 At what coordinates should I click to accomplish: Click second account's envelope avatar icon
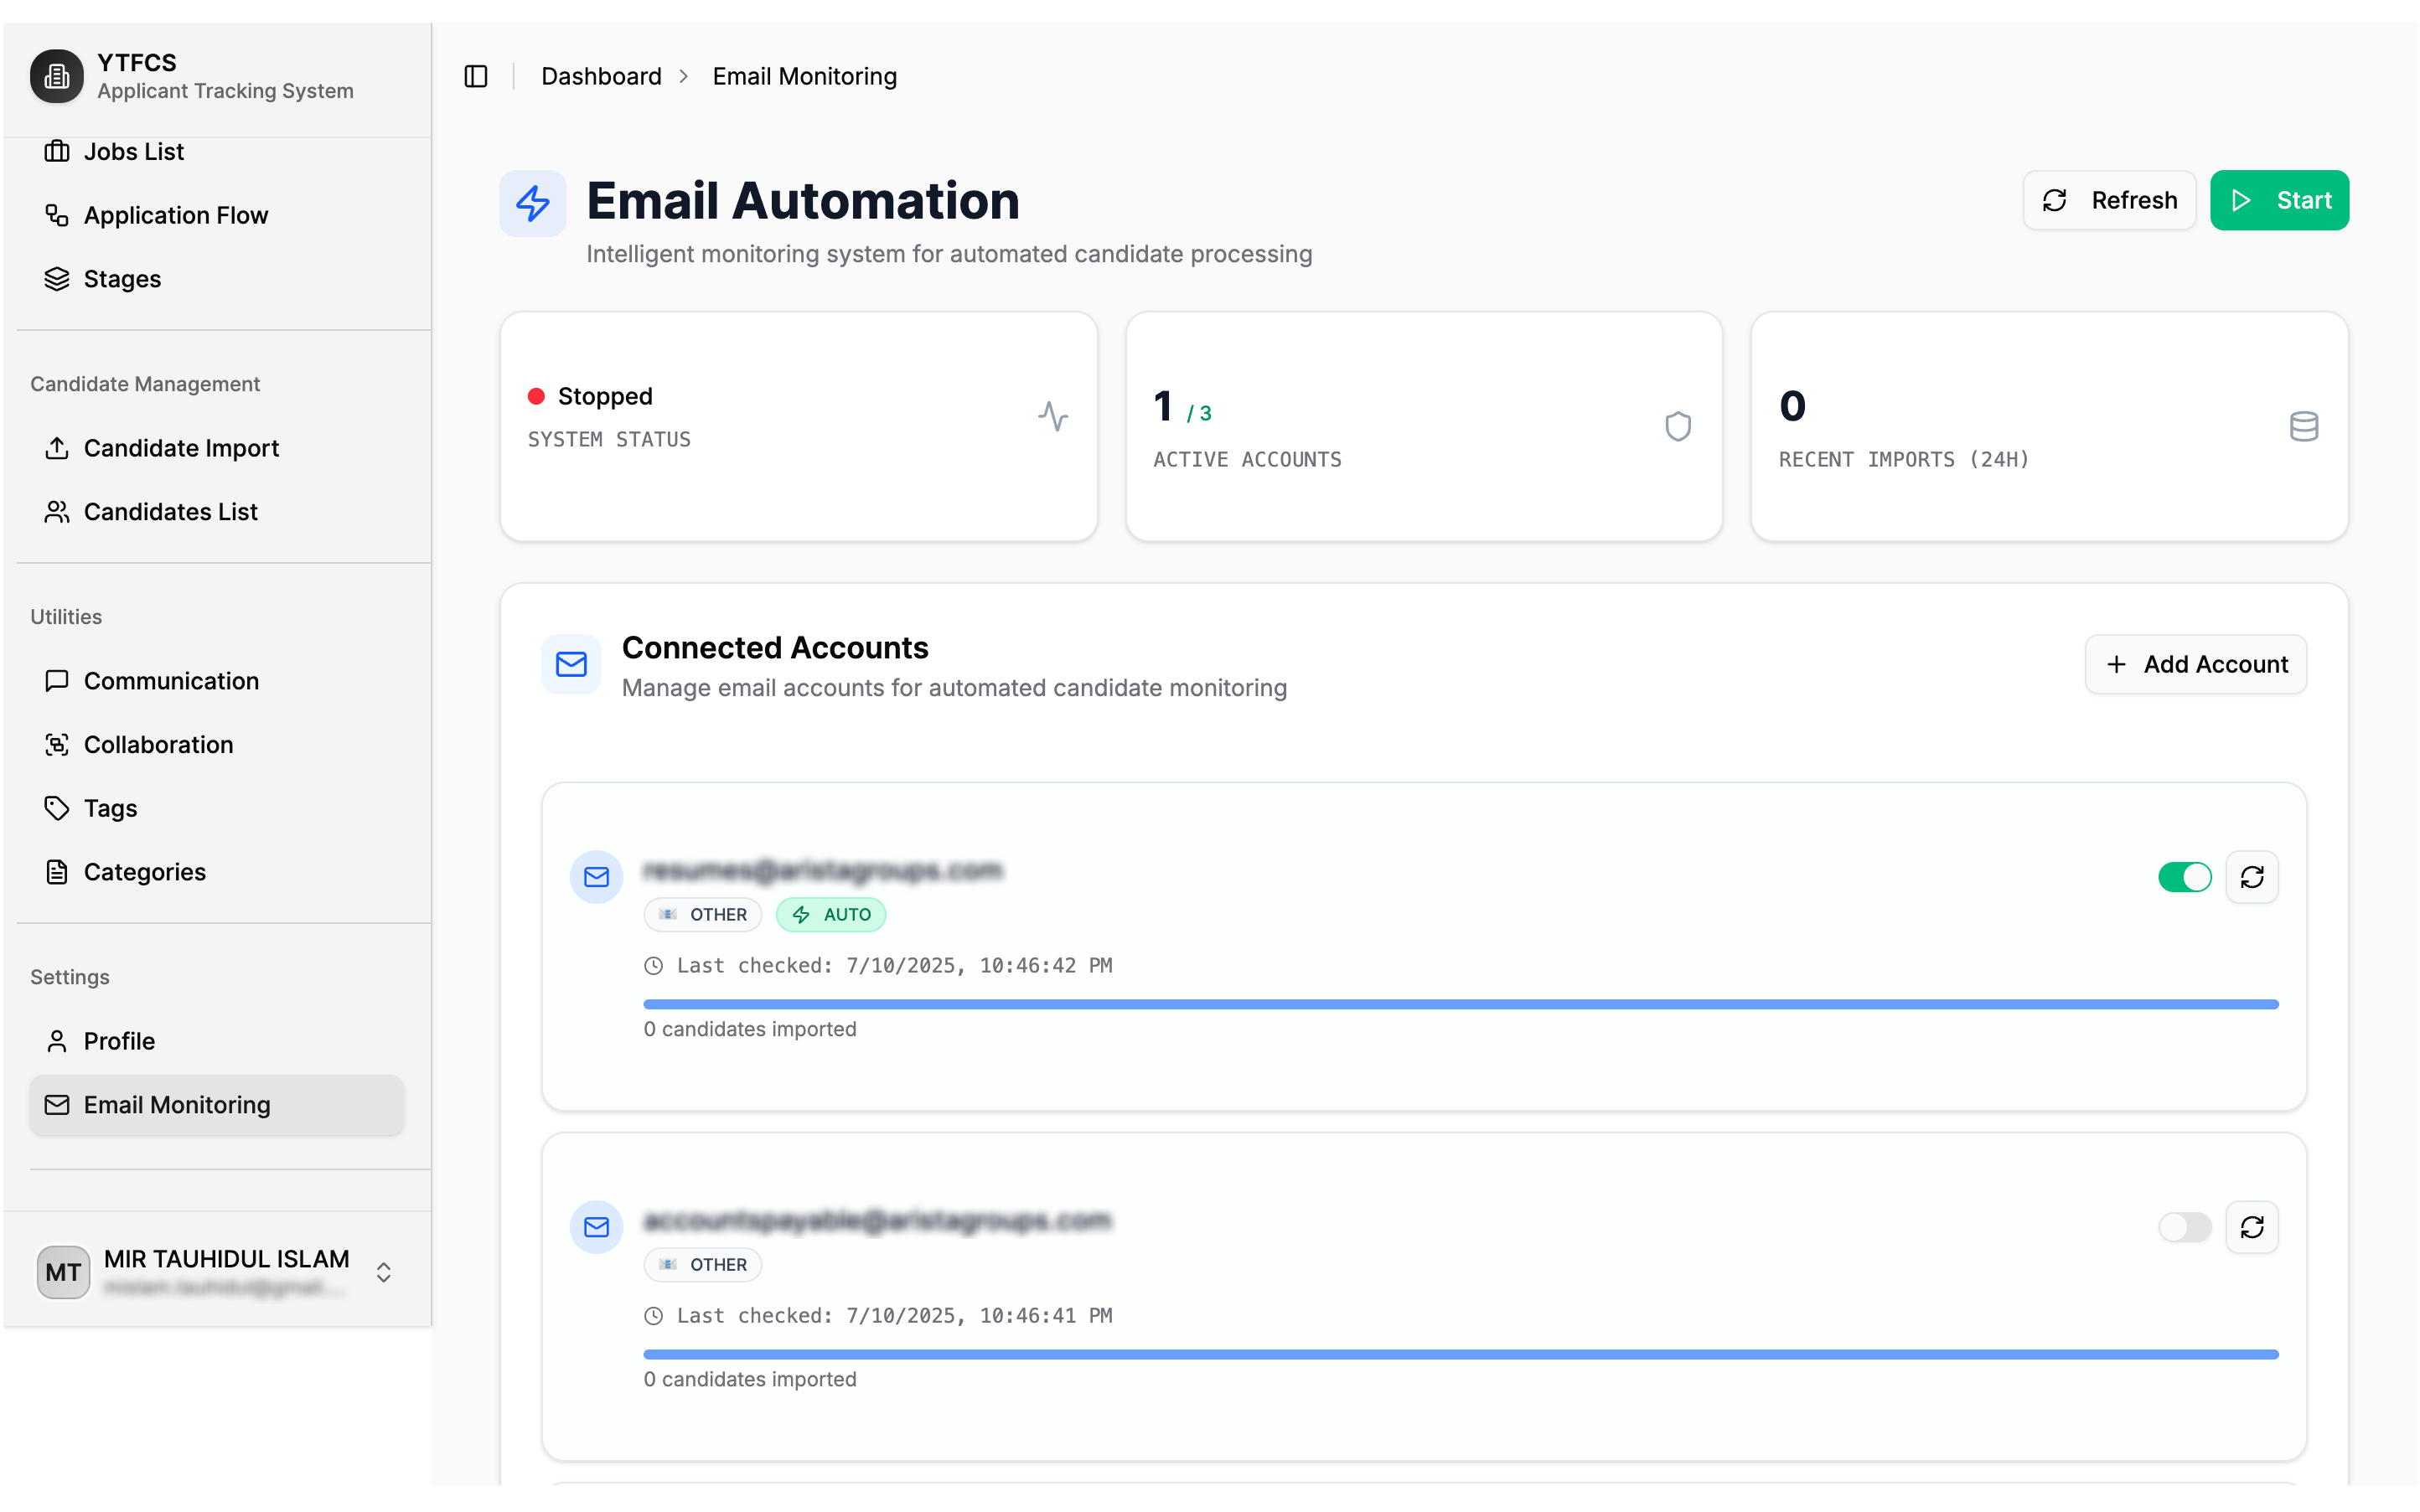click(x=596, y=1227)
